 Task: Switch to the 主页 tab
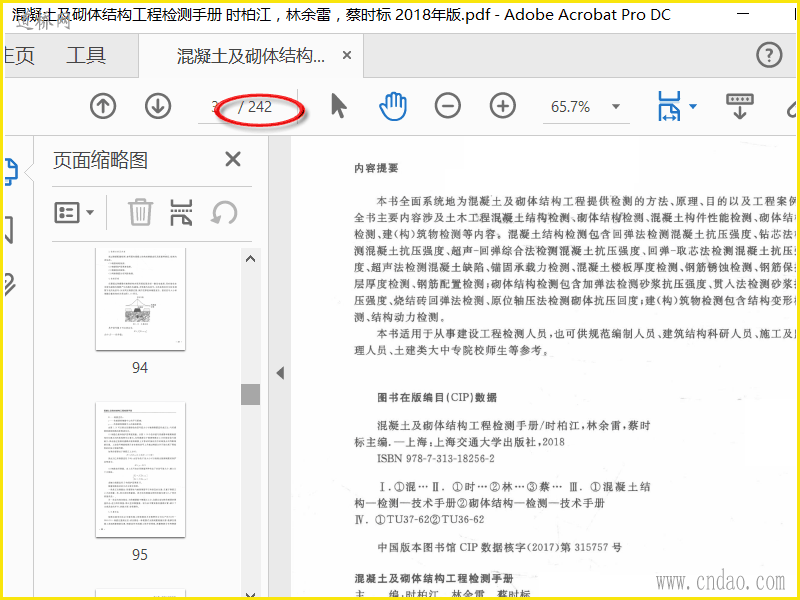pyautogui.click(x=19, y=55)
